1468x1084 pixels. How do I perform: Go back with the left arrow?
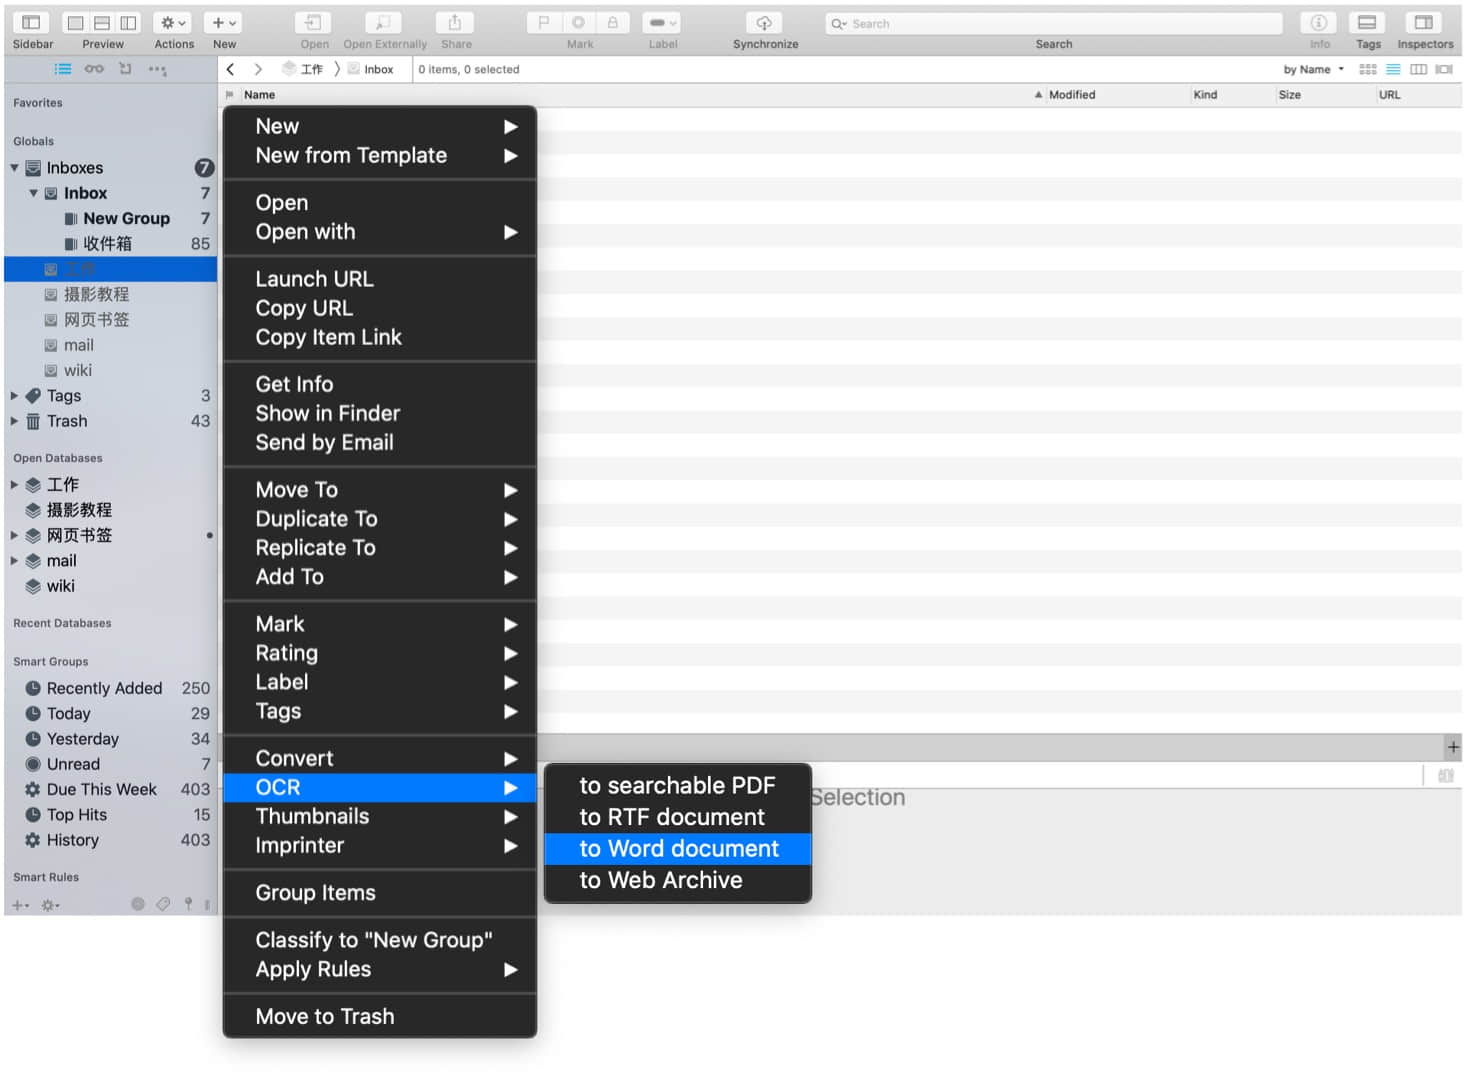click(x=231, y=69)
